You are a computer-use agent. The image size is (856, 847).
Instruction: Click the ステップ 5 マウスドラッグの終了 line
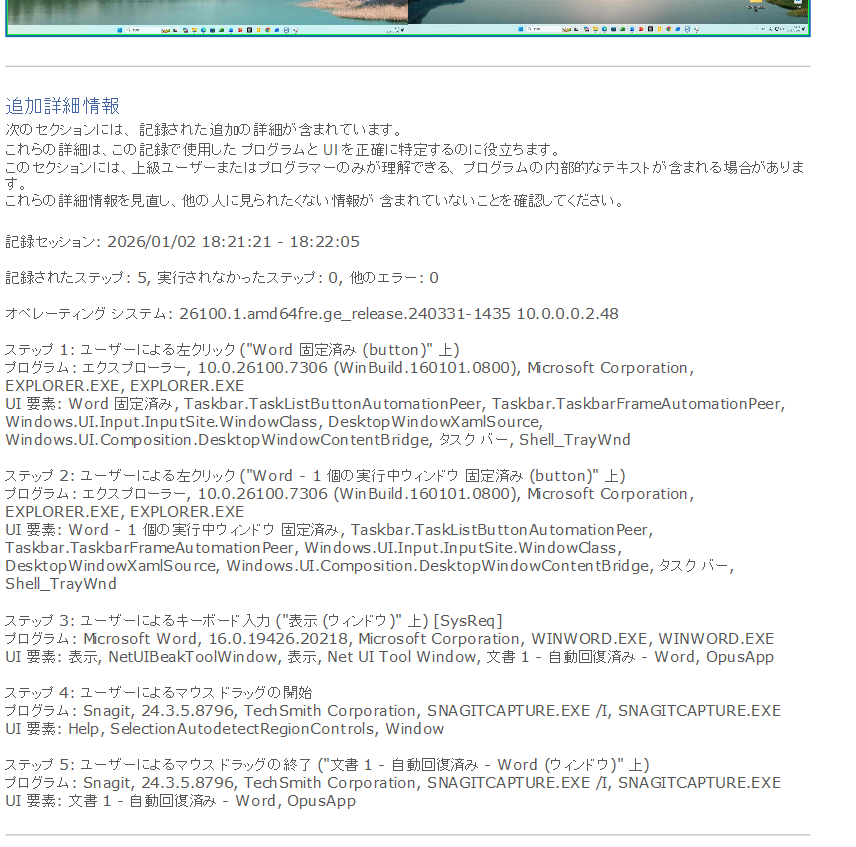click(x=326, y=765)
